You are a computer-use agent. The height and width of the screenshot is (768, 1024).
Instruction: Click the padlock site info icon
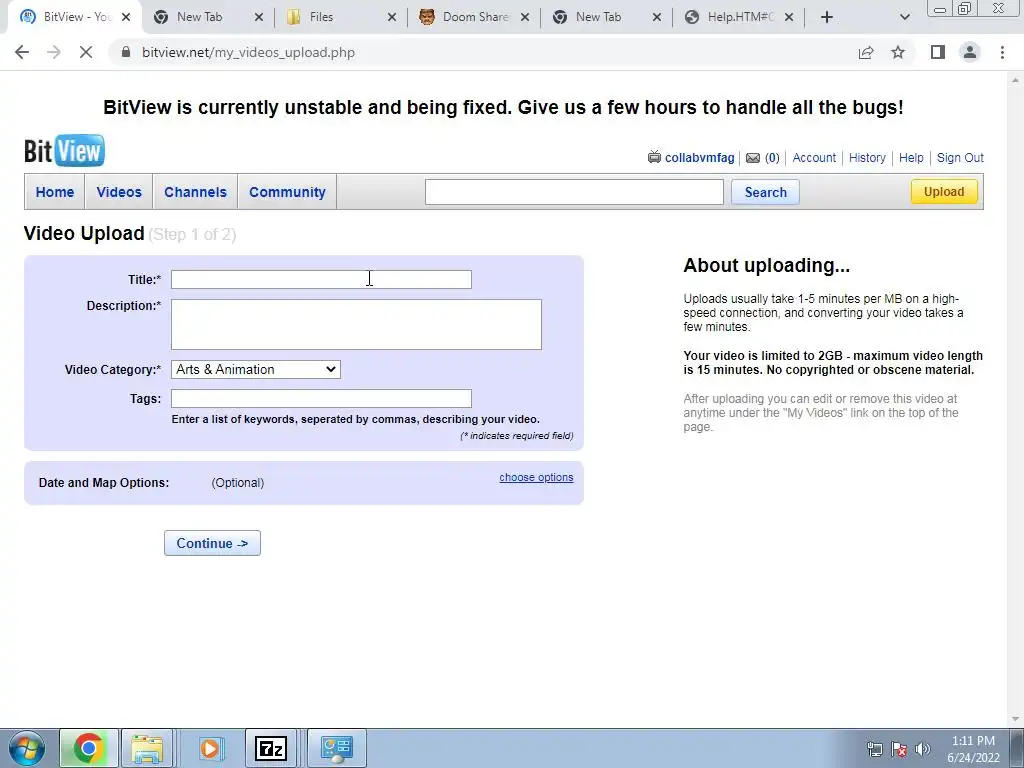126,52
